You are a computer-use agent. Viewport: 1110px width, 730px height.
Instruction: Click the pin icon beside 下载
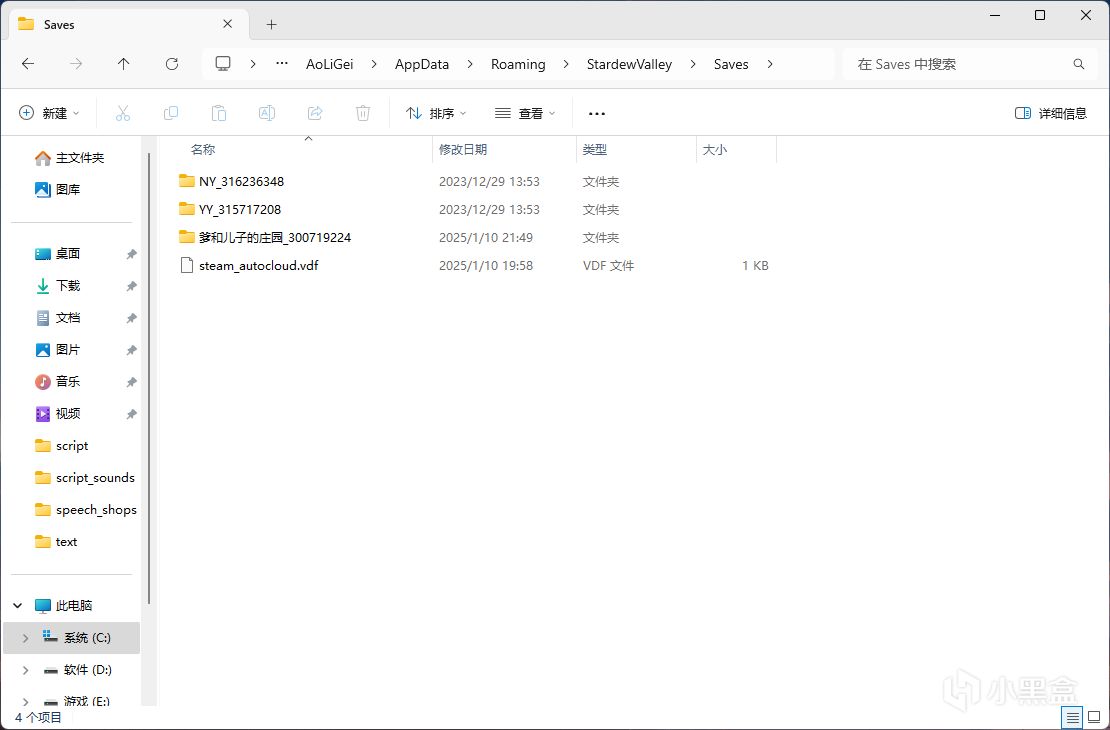click(x=131, y=286)
